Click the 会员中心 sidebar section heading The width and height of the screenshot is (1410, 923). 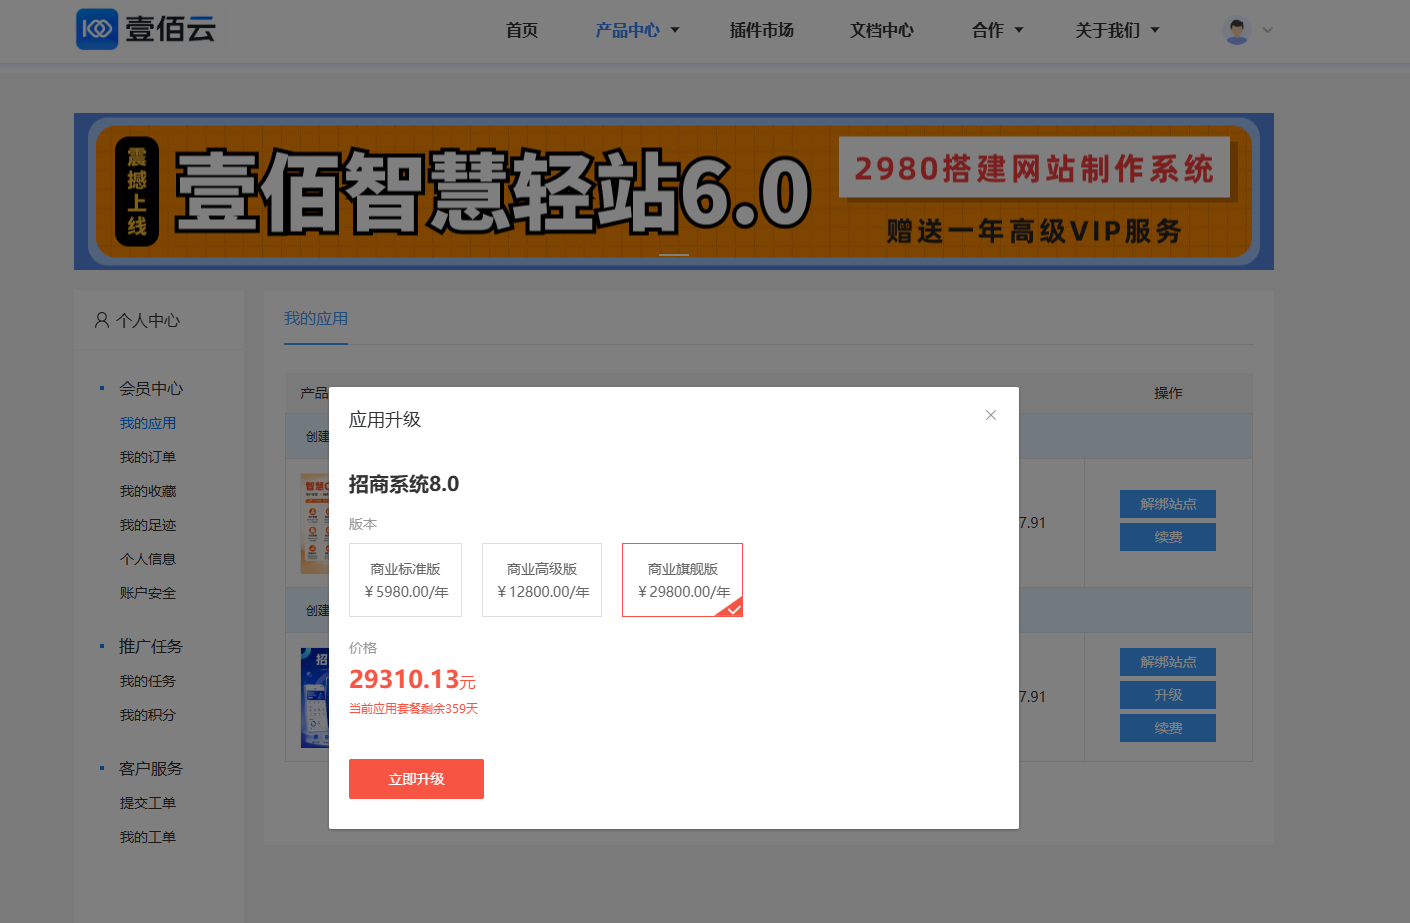[151, 388]
